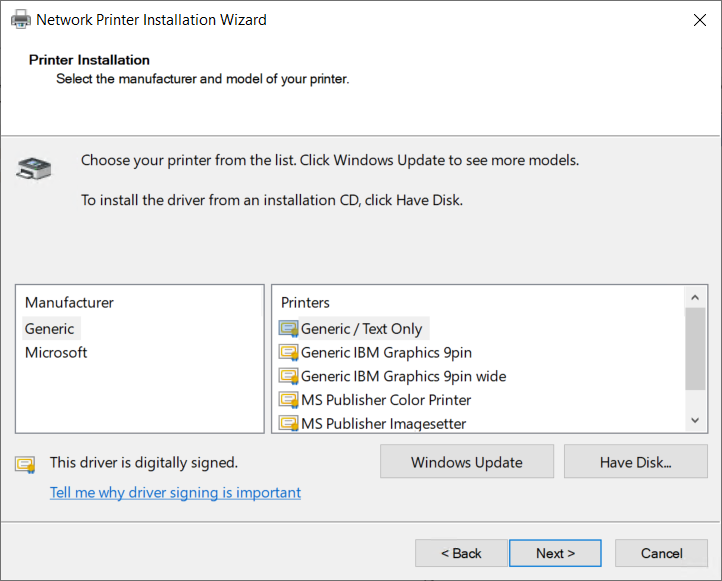The height and width of the screenshot is (581, 722).
Task: Return with the Back button
Action: 462,553
